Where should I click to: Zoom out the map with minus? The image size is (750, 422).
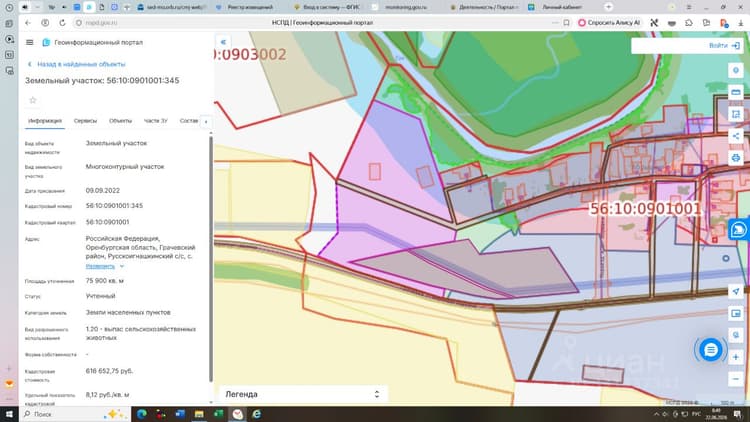[x=736, y=379]
